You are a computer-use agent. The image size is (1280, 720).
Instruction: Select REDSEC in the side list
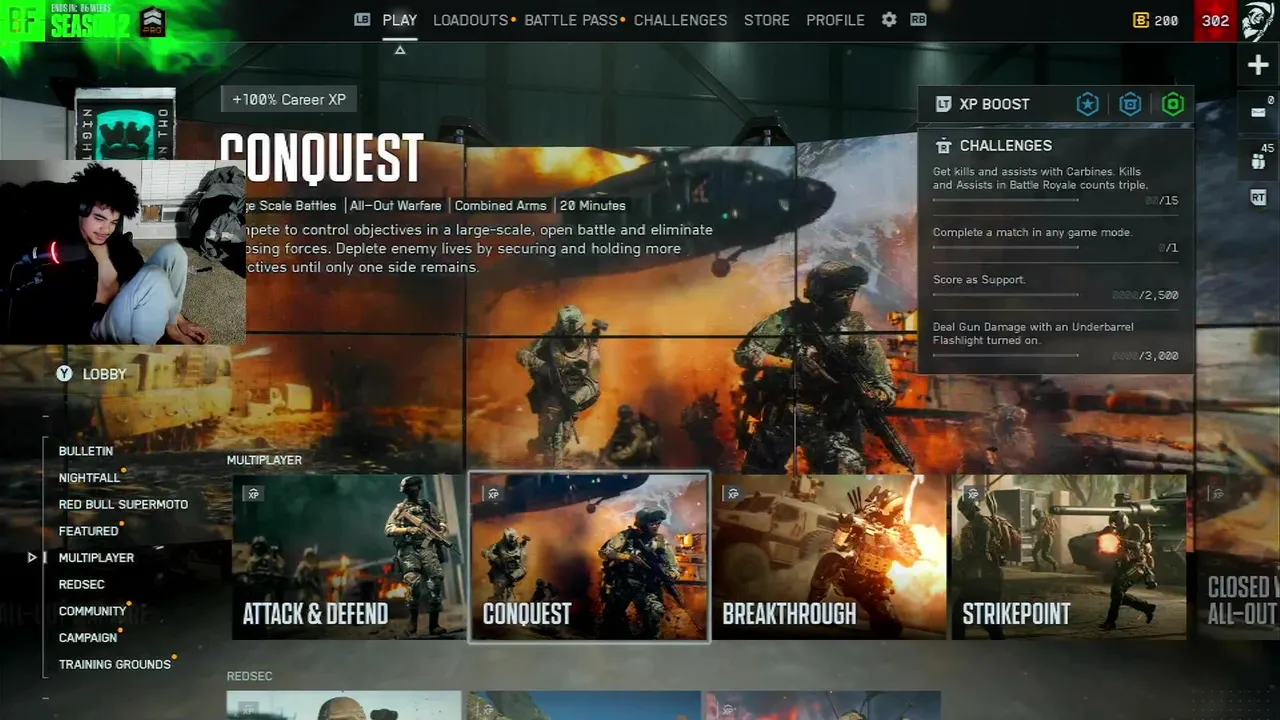tap(81, 584)
